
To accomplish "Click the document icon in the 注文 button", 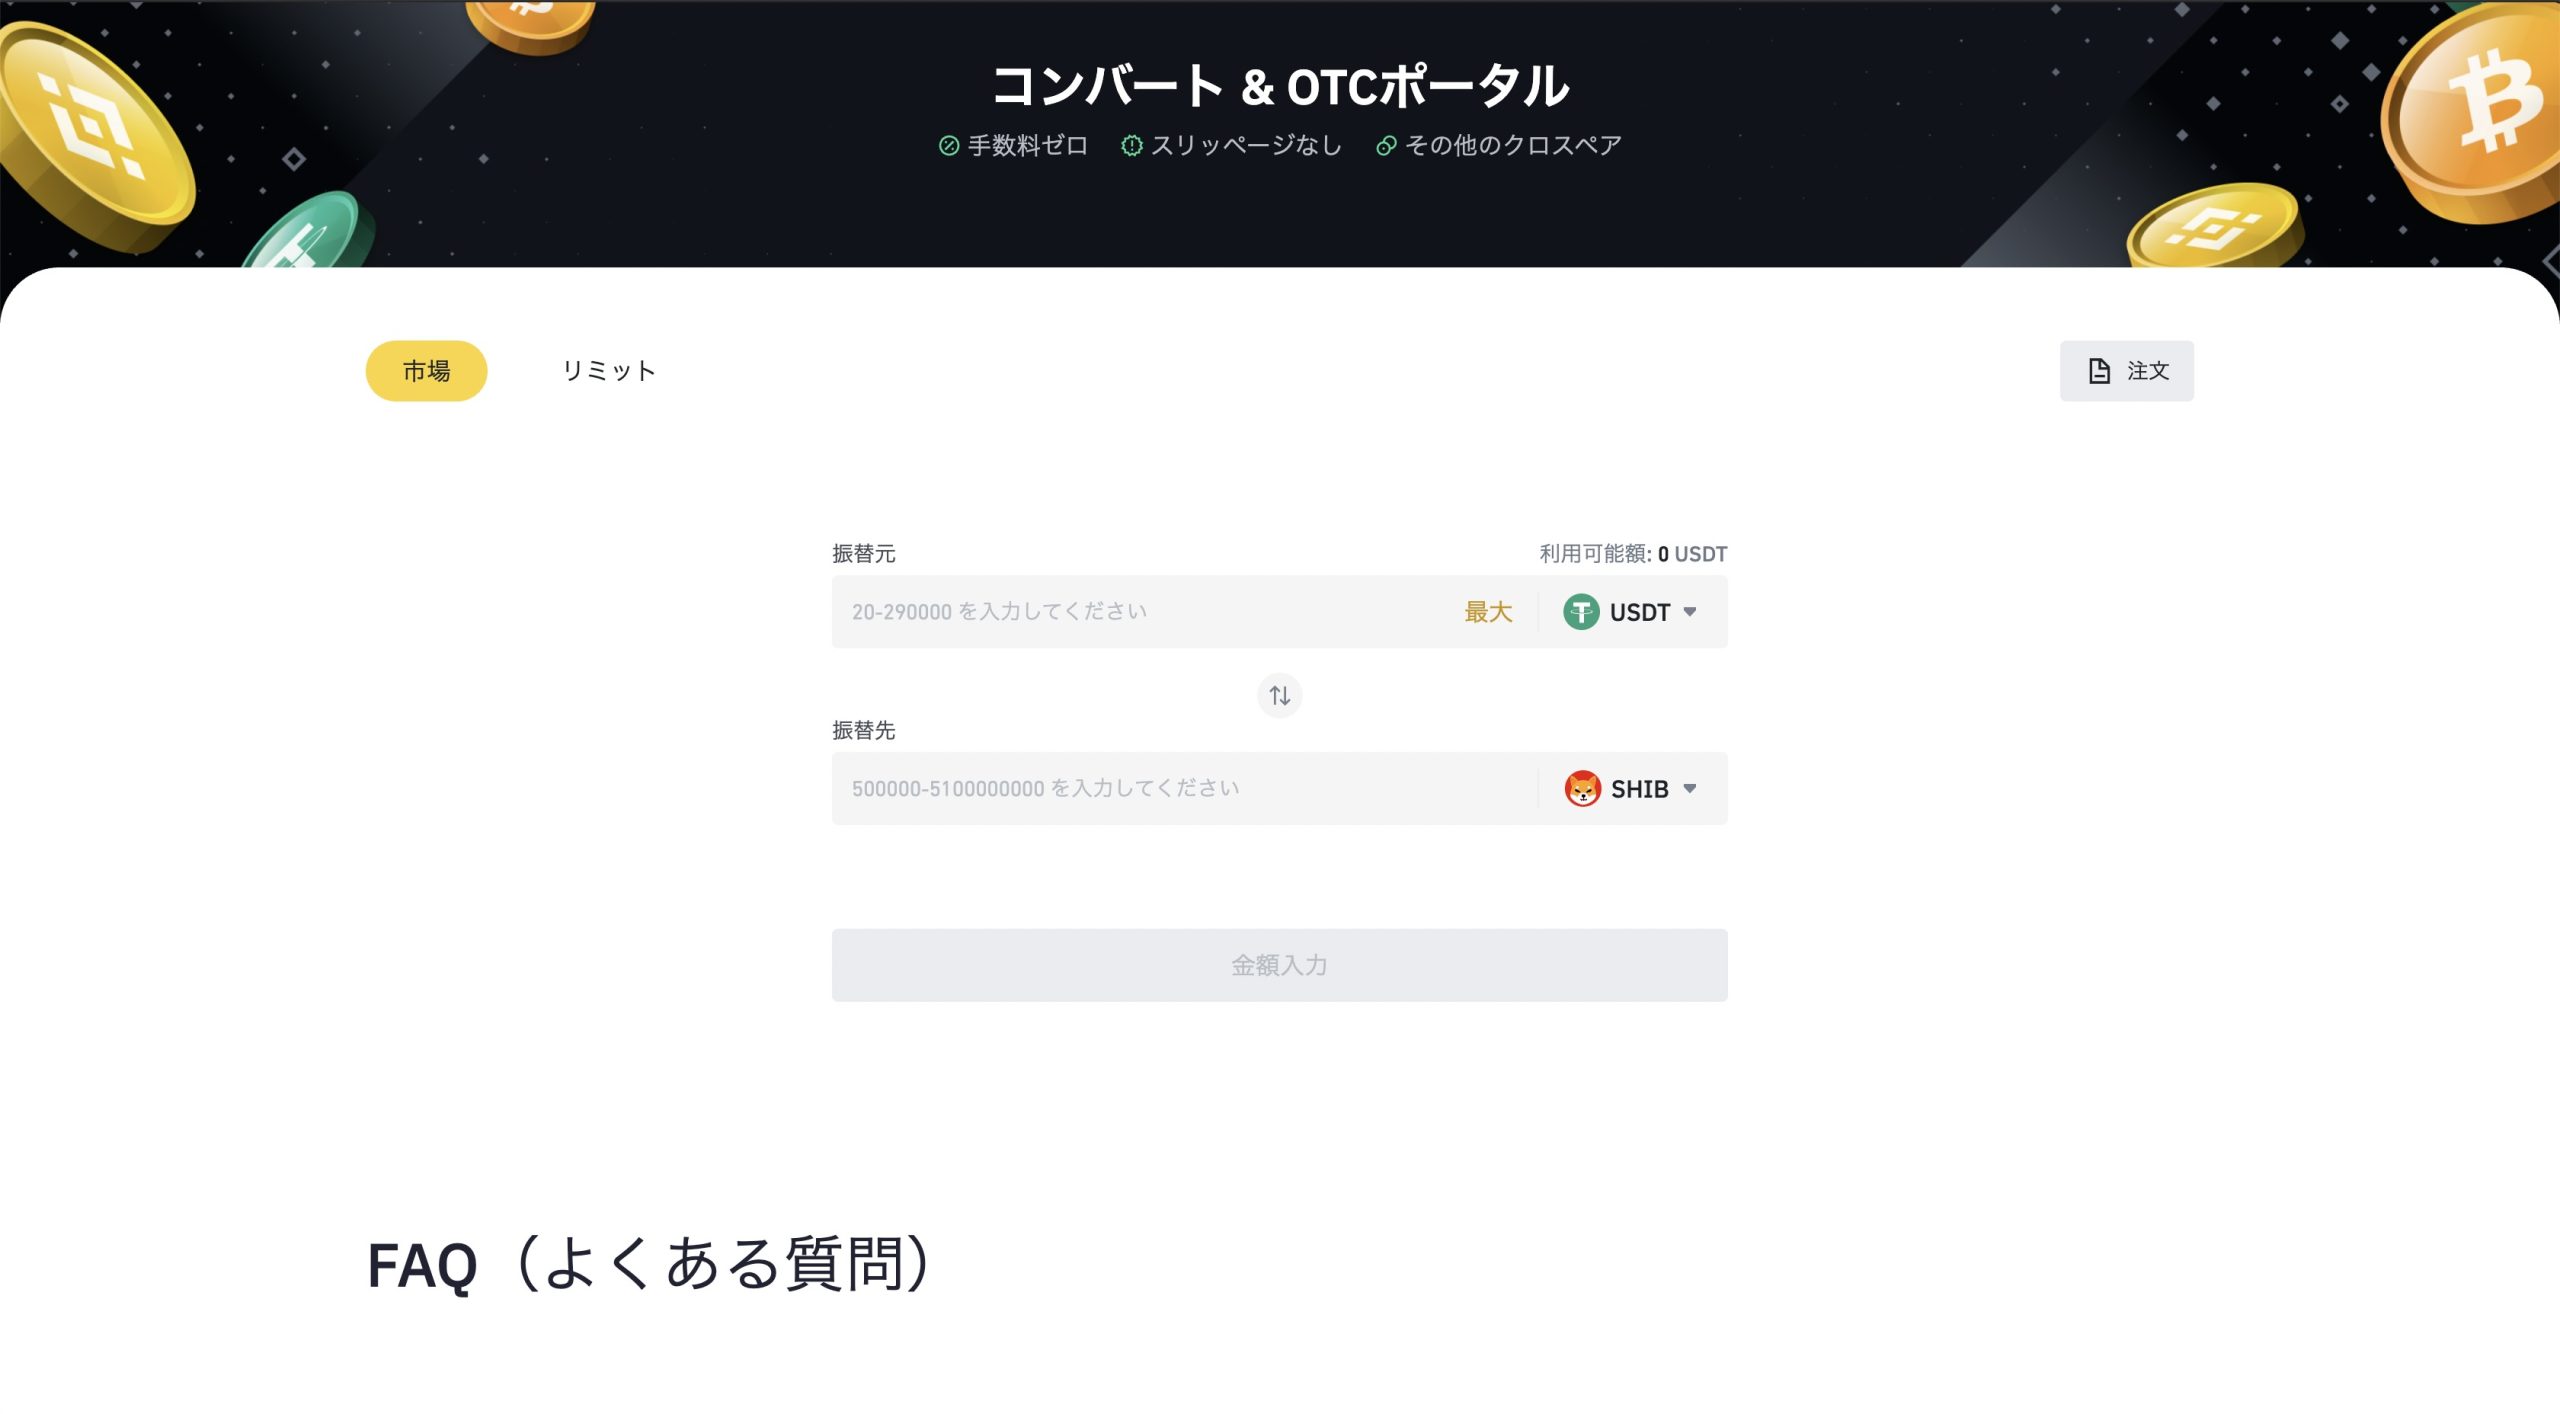I will pyautogui.click(x=2100, y=370).
